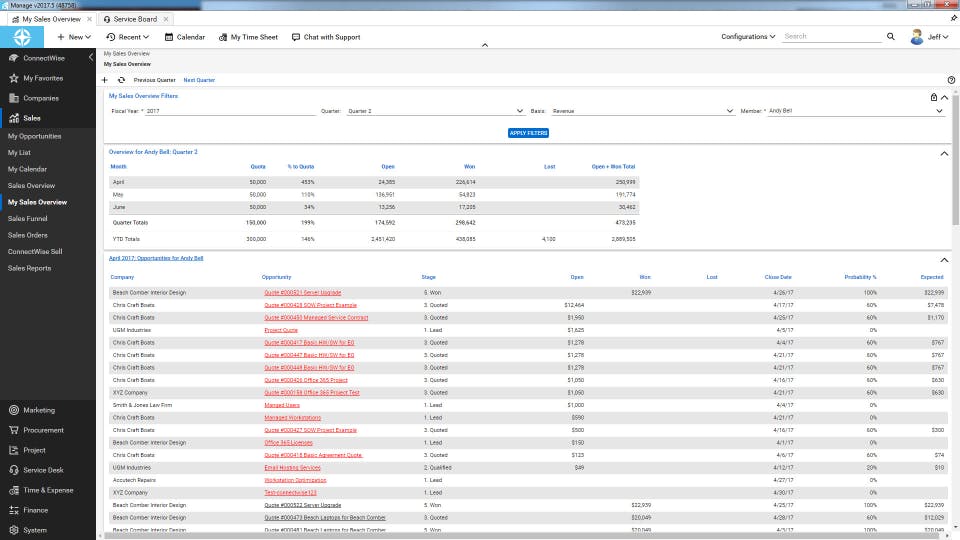Screen dimensions: 960x540
Task: Open Sales Funnel in the sidebar
Action: [x=28, y=218]
